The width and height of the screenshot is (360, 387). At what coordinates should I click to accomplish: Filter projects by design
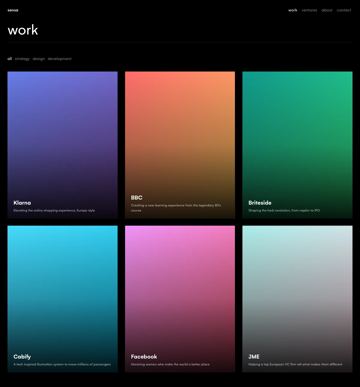point(39,59)
